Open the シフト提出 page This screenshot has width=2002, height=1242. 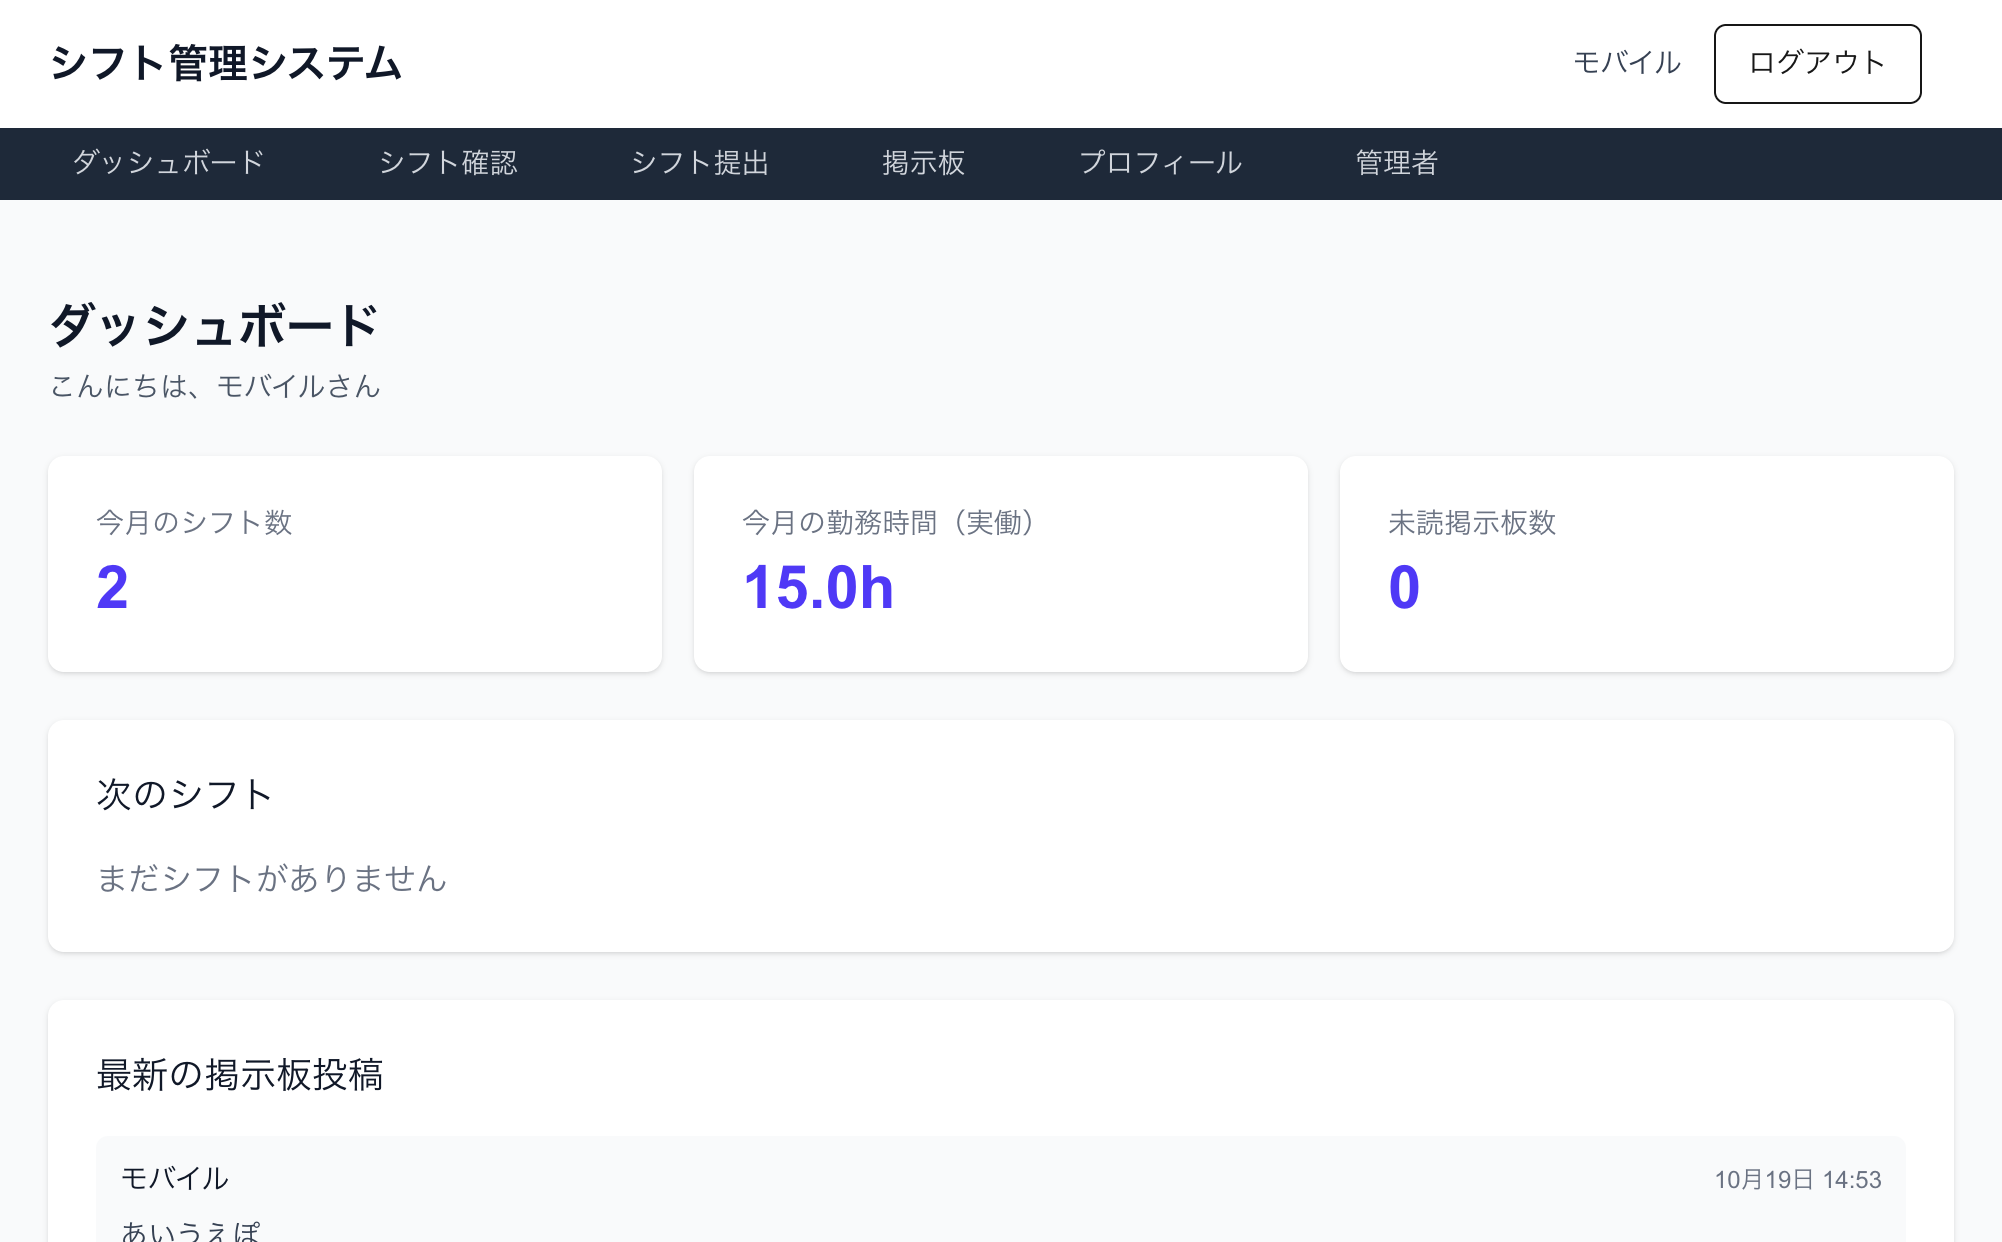[700, 163]
